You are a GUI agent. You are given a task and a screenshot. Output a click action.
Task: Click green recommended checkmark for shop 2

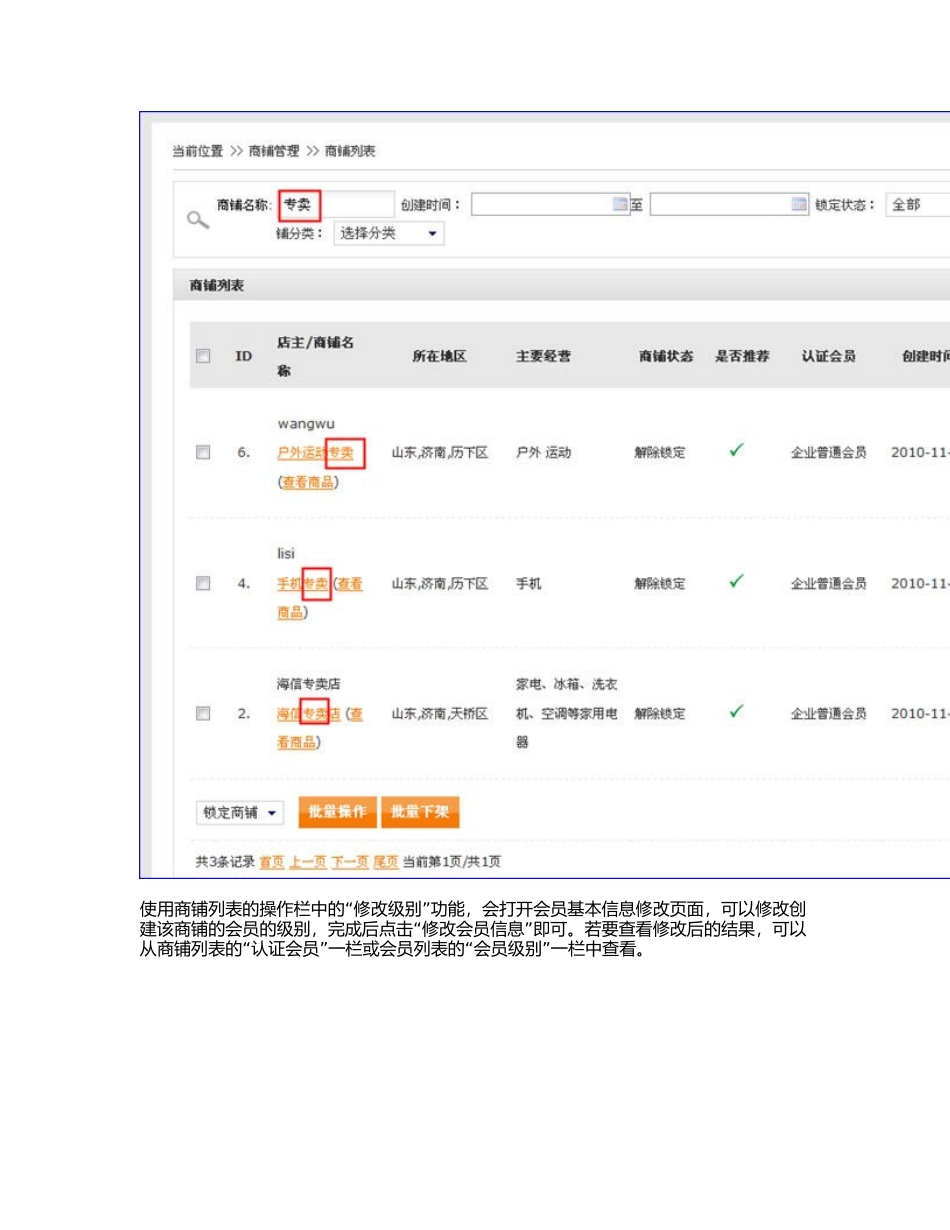tap(736, 711)
